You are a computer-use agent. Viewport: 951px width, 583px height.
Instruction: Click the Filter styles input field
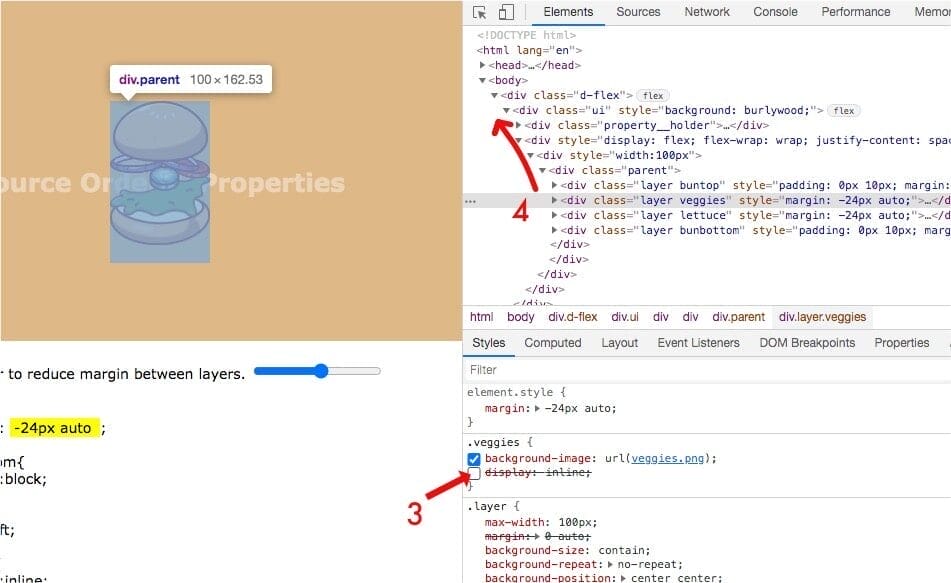(700, 370)
